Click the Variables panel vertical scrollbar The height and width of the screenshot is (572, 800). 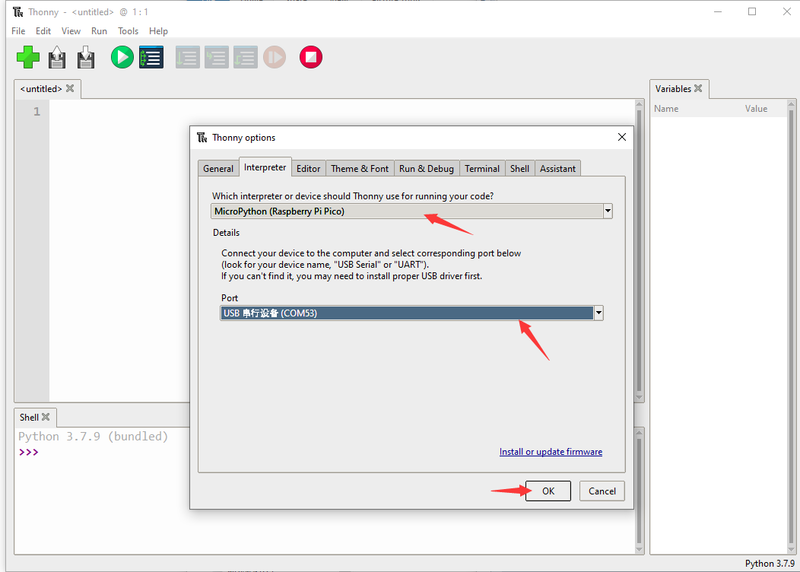tap(791, 327)
